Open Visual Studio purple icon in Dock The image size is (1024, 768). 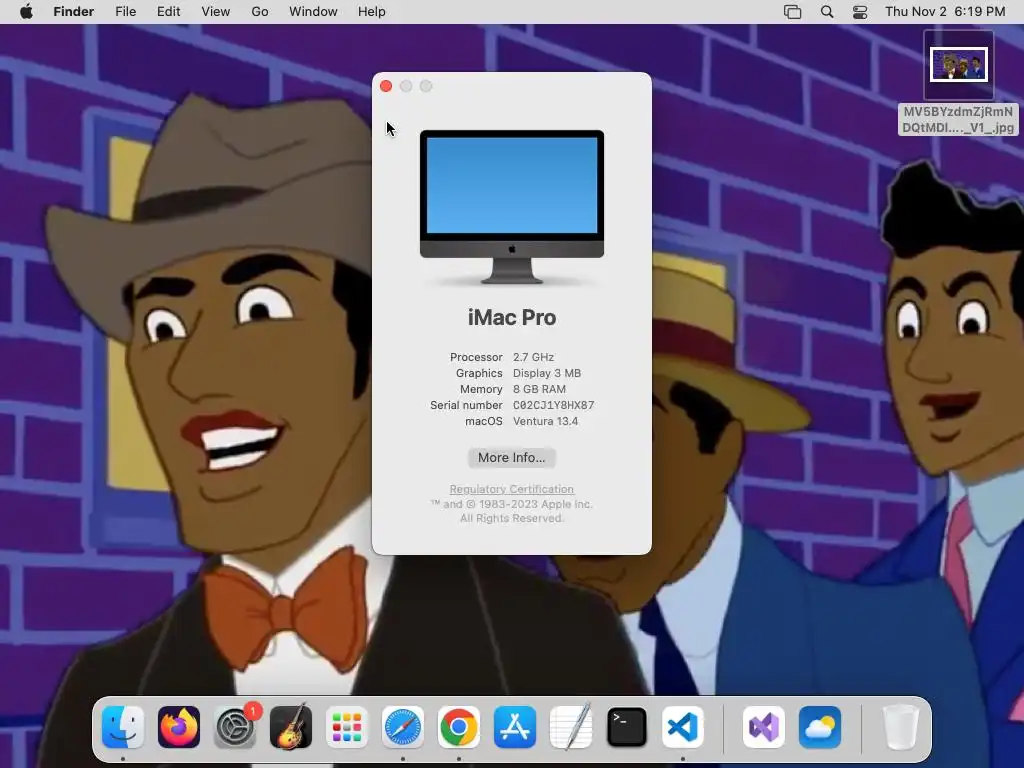tap(764, 727)
